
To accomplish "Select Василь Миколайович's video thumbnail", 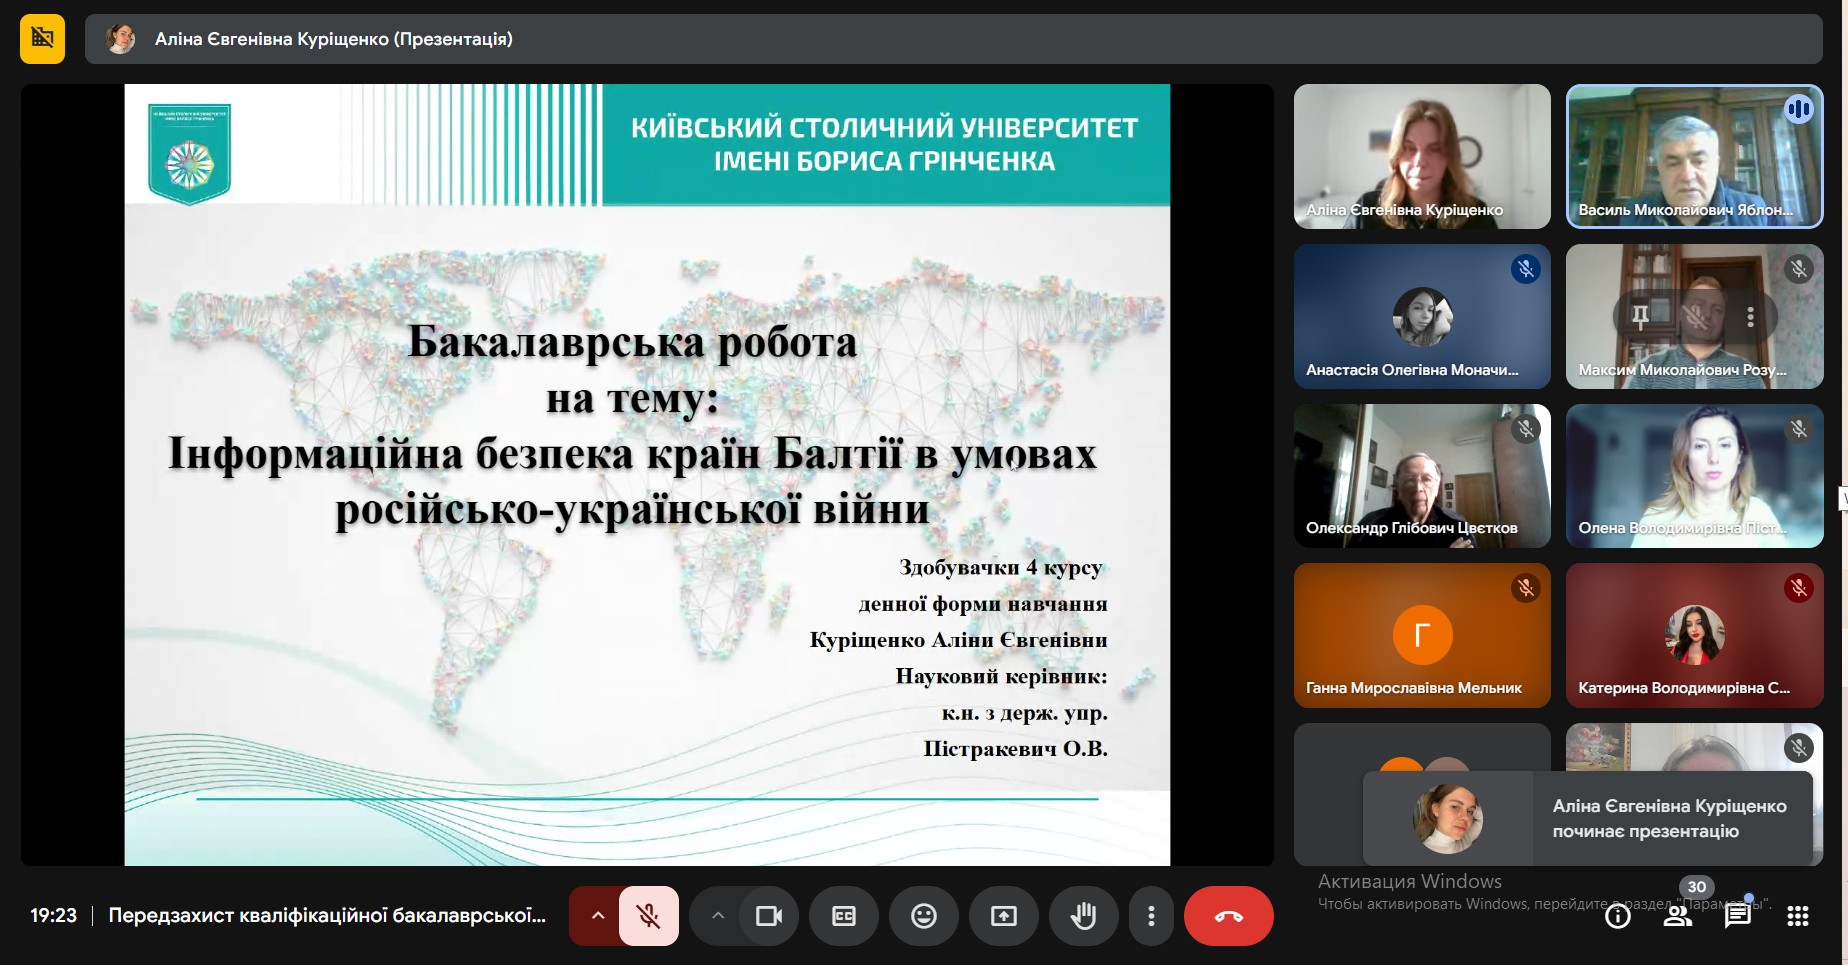I will (1694, 157).
